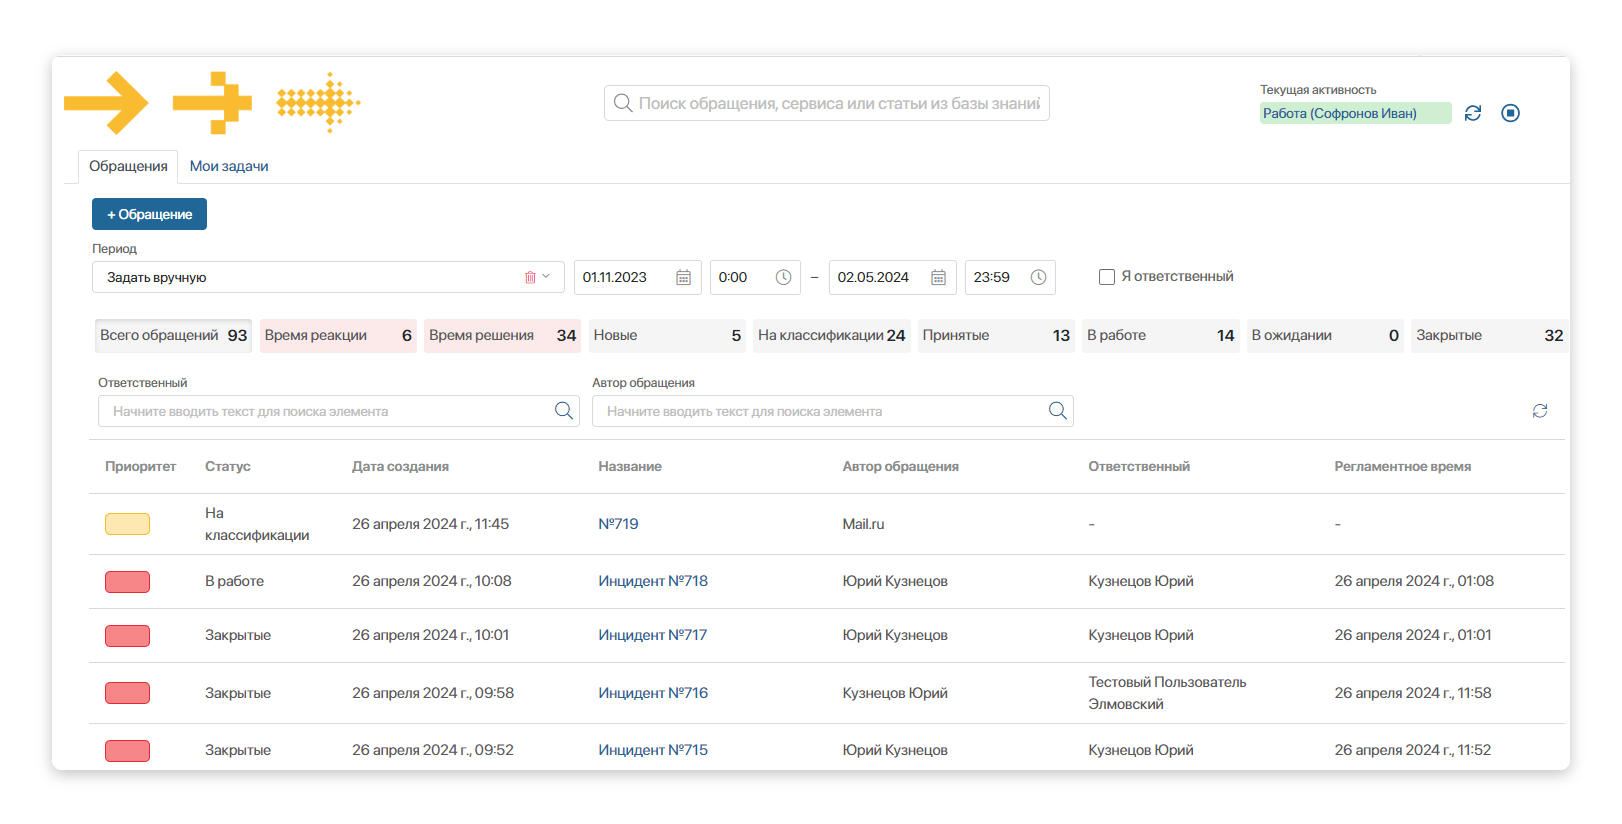
Task: Reload the requests table with the refresh icon
Action: click(x=1540, y=411)
